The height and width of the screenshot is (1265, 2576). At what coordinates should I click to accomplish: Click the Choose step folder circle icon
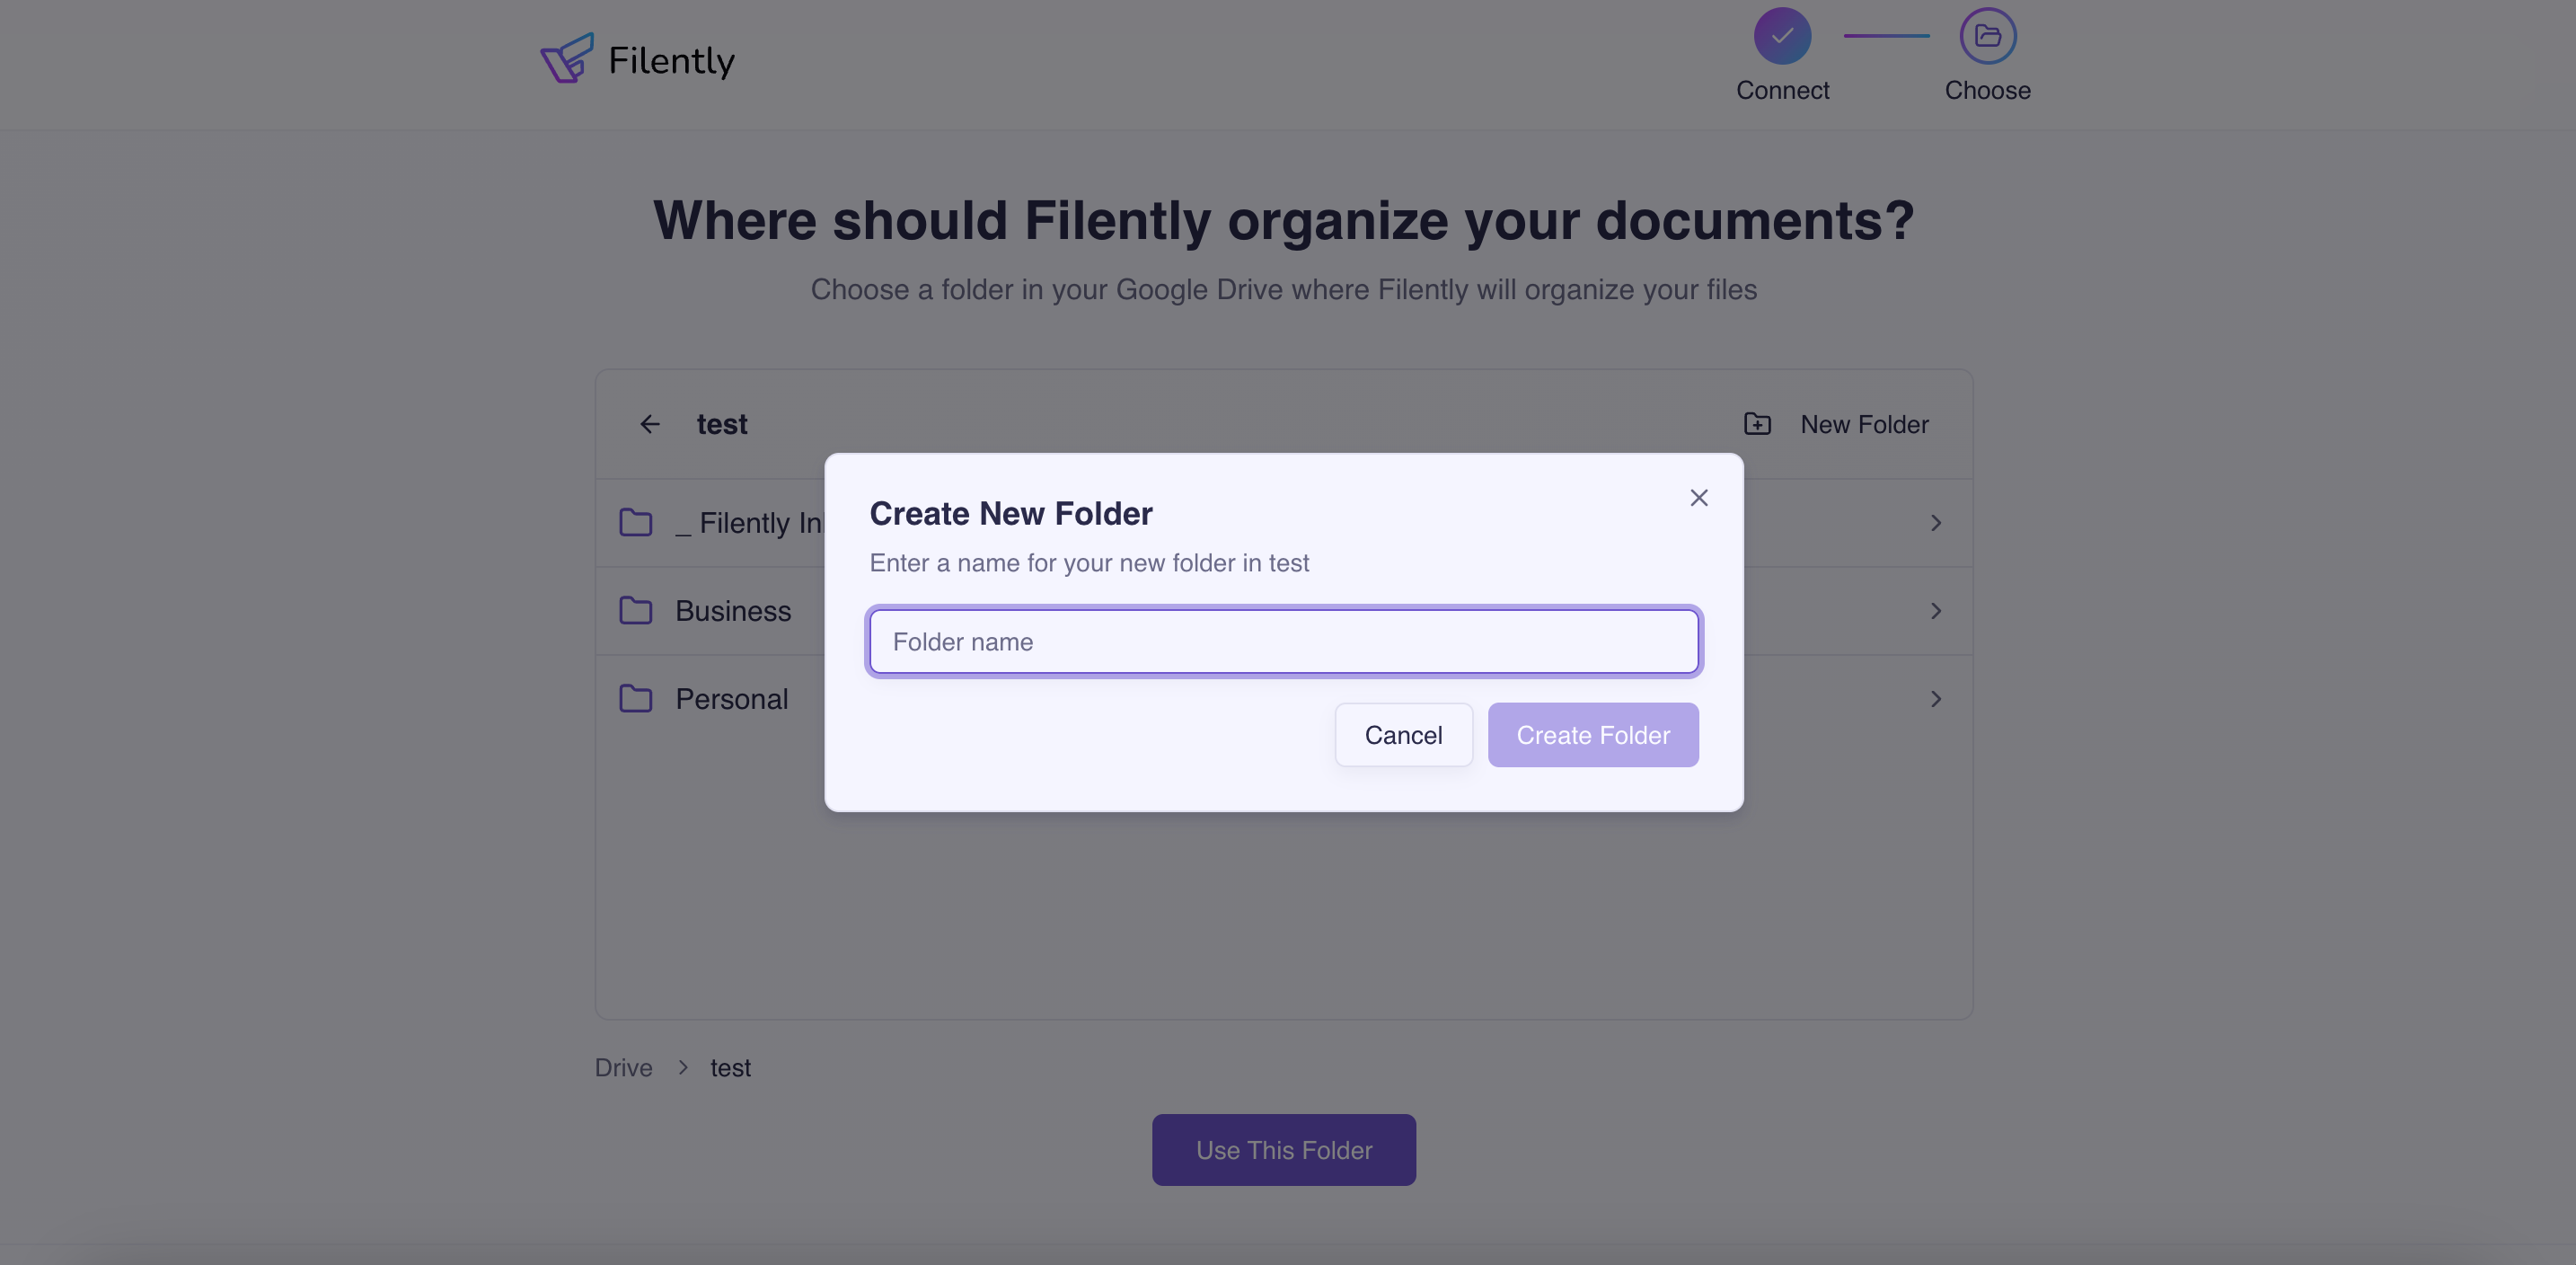(x=1987, y=36)
